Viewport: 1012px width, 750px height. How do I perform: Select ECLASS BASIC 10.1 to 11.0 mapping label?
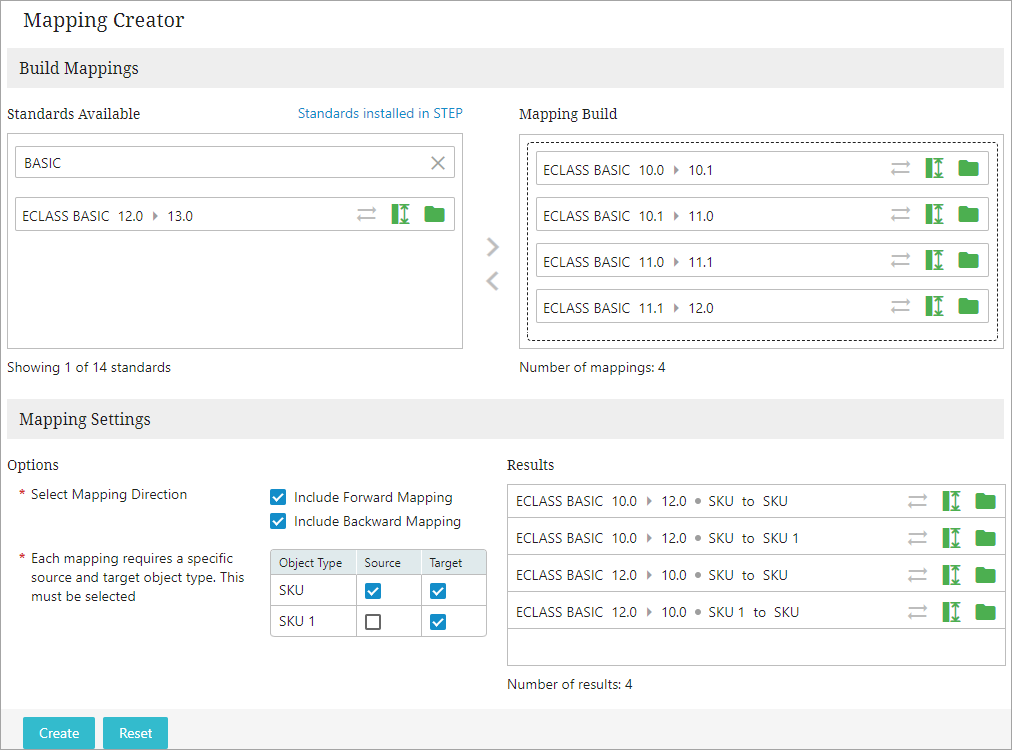pyautogui.click(x=628, y=216)
